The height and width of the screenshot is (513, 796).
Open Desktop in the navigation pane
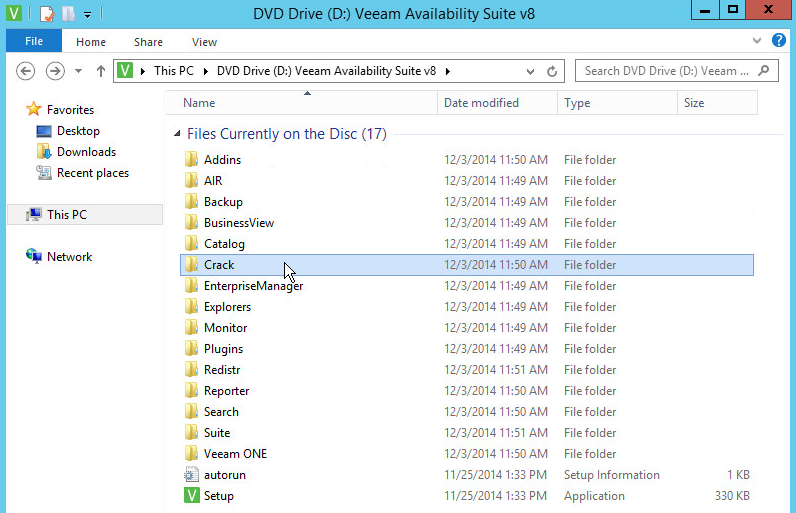(78, 131)
